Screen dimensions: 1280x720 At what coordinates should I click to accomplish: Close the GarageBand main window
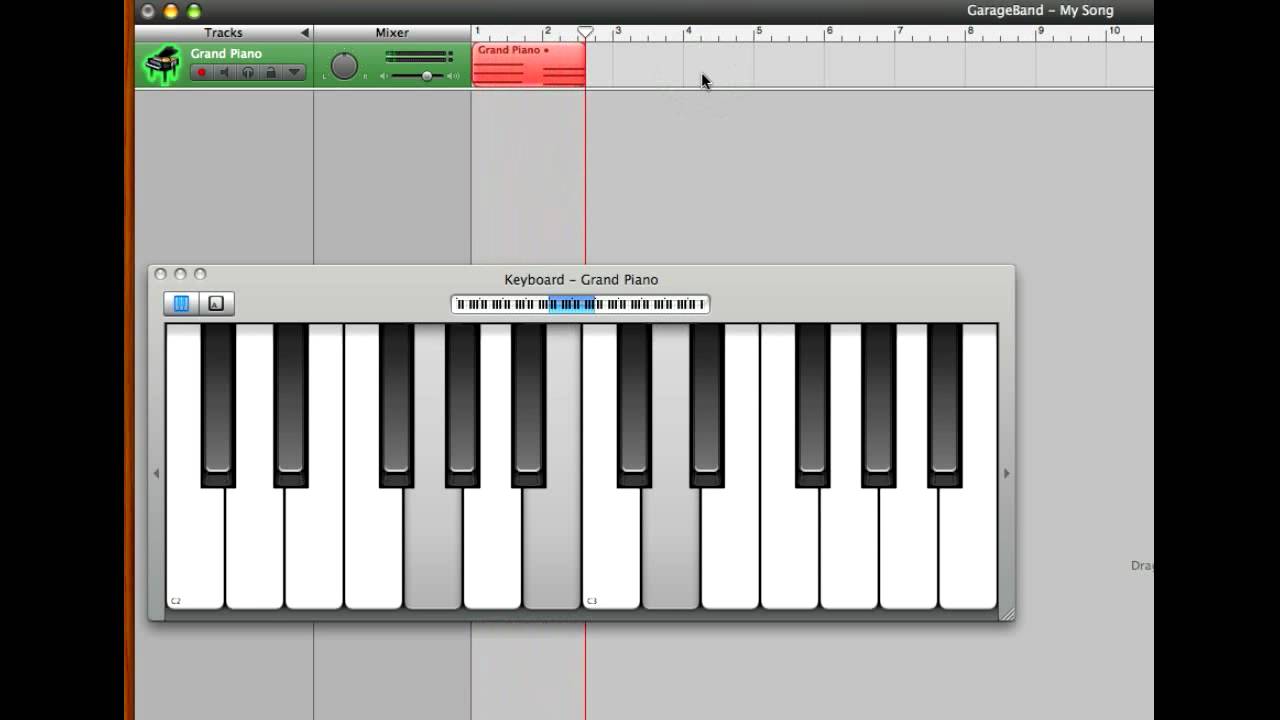pyautogui.click(x=148, y=11)
